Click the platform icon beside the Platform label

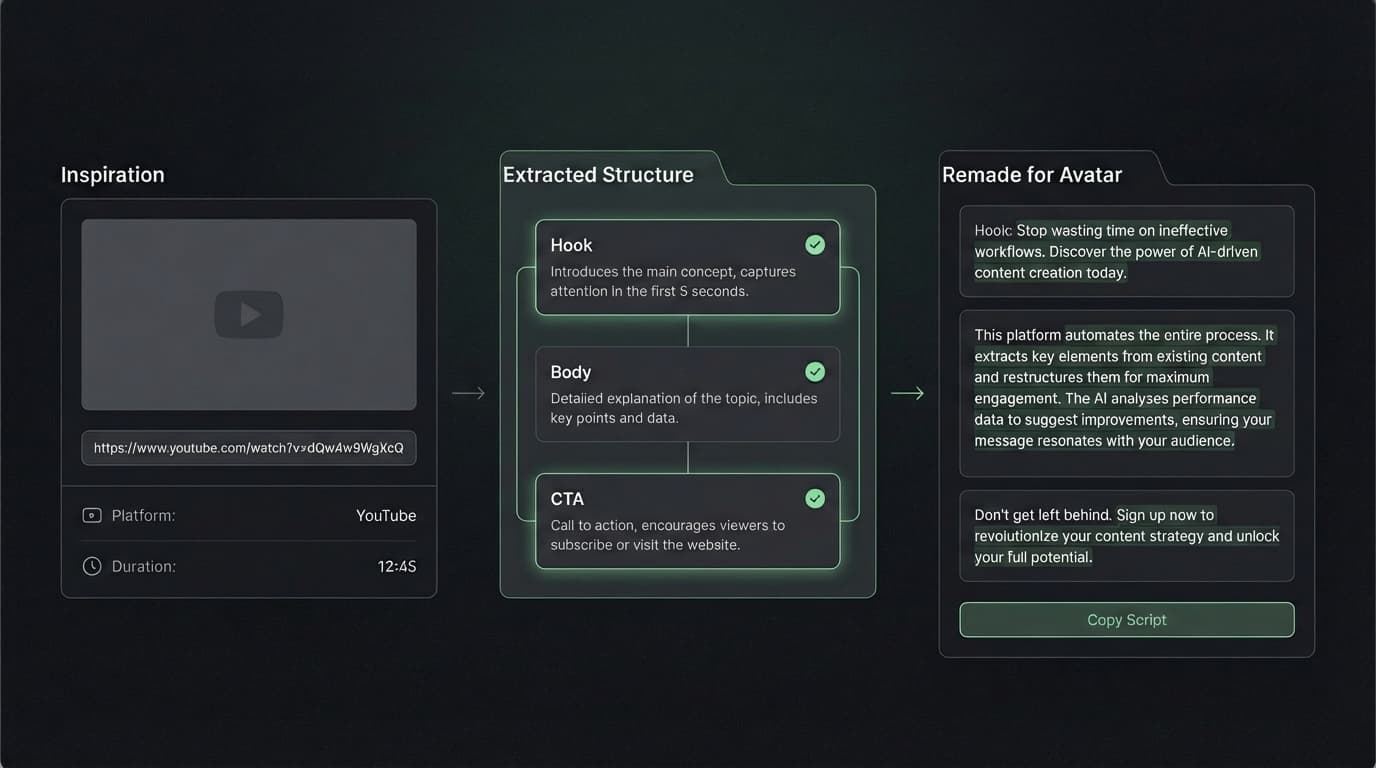pyautogui.click(x=92, y=515)
